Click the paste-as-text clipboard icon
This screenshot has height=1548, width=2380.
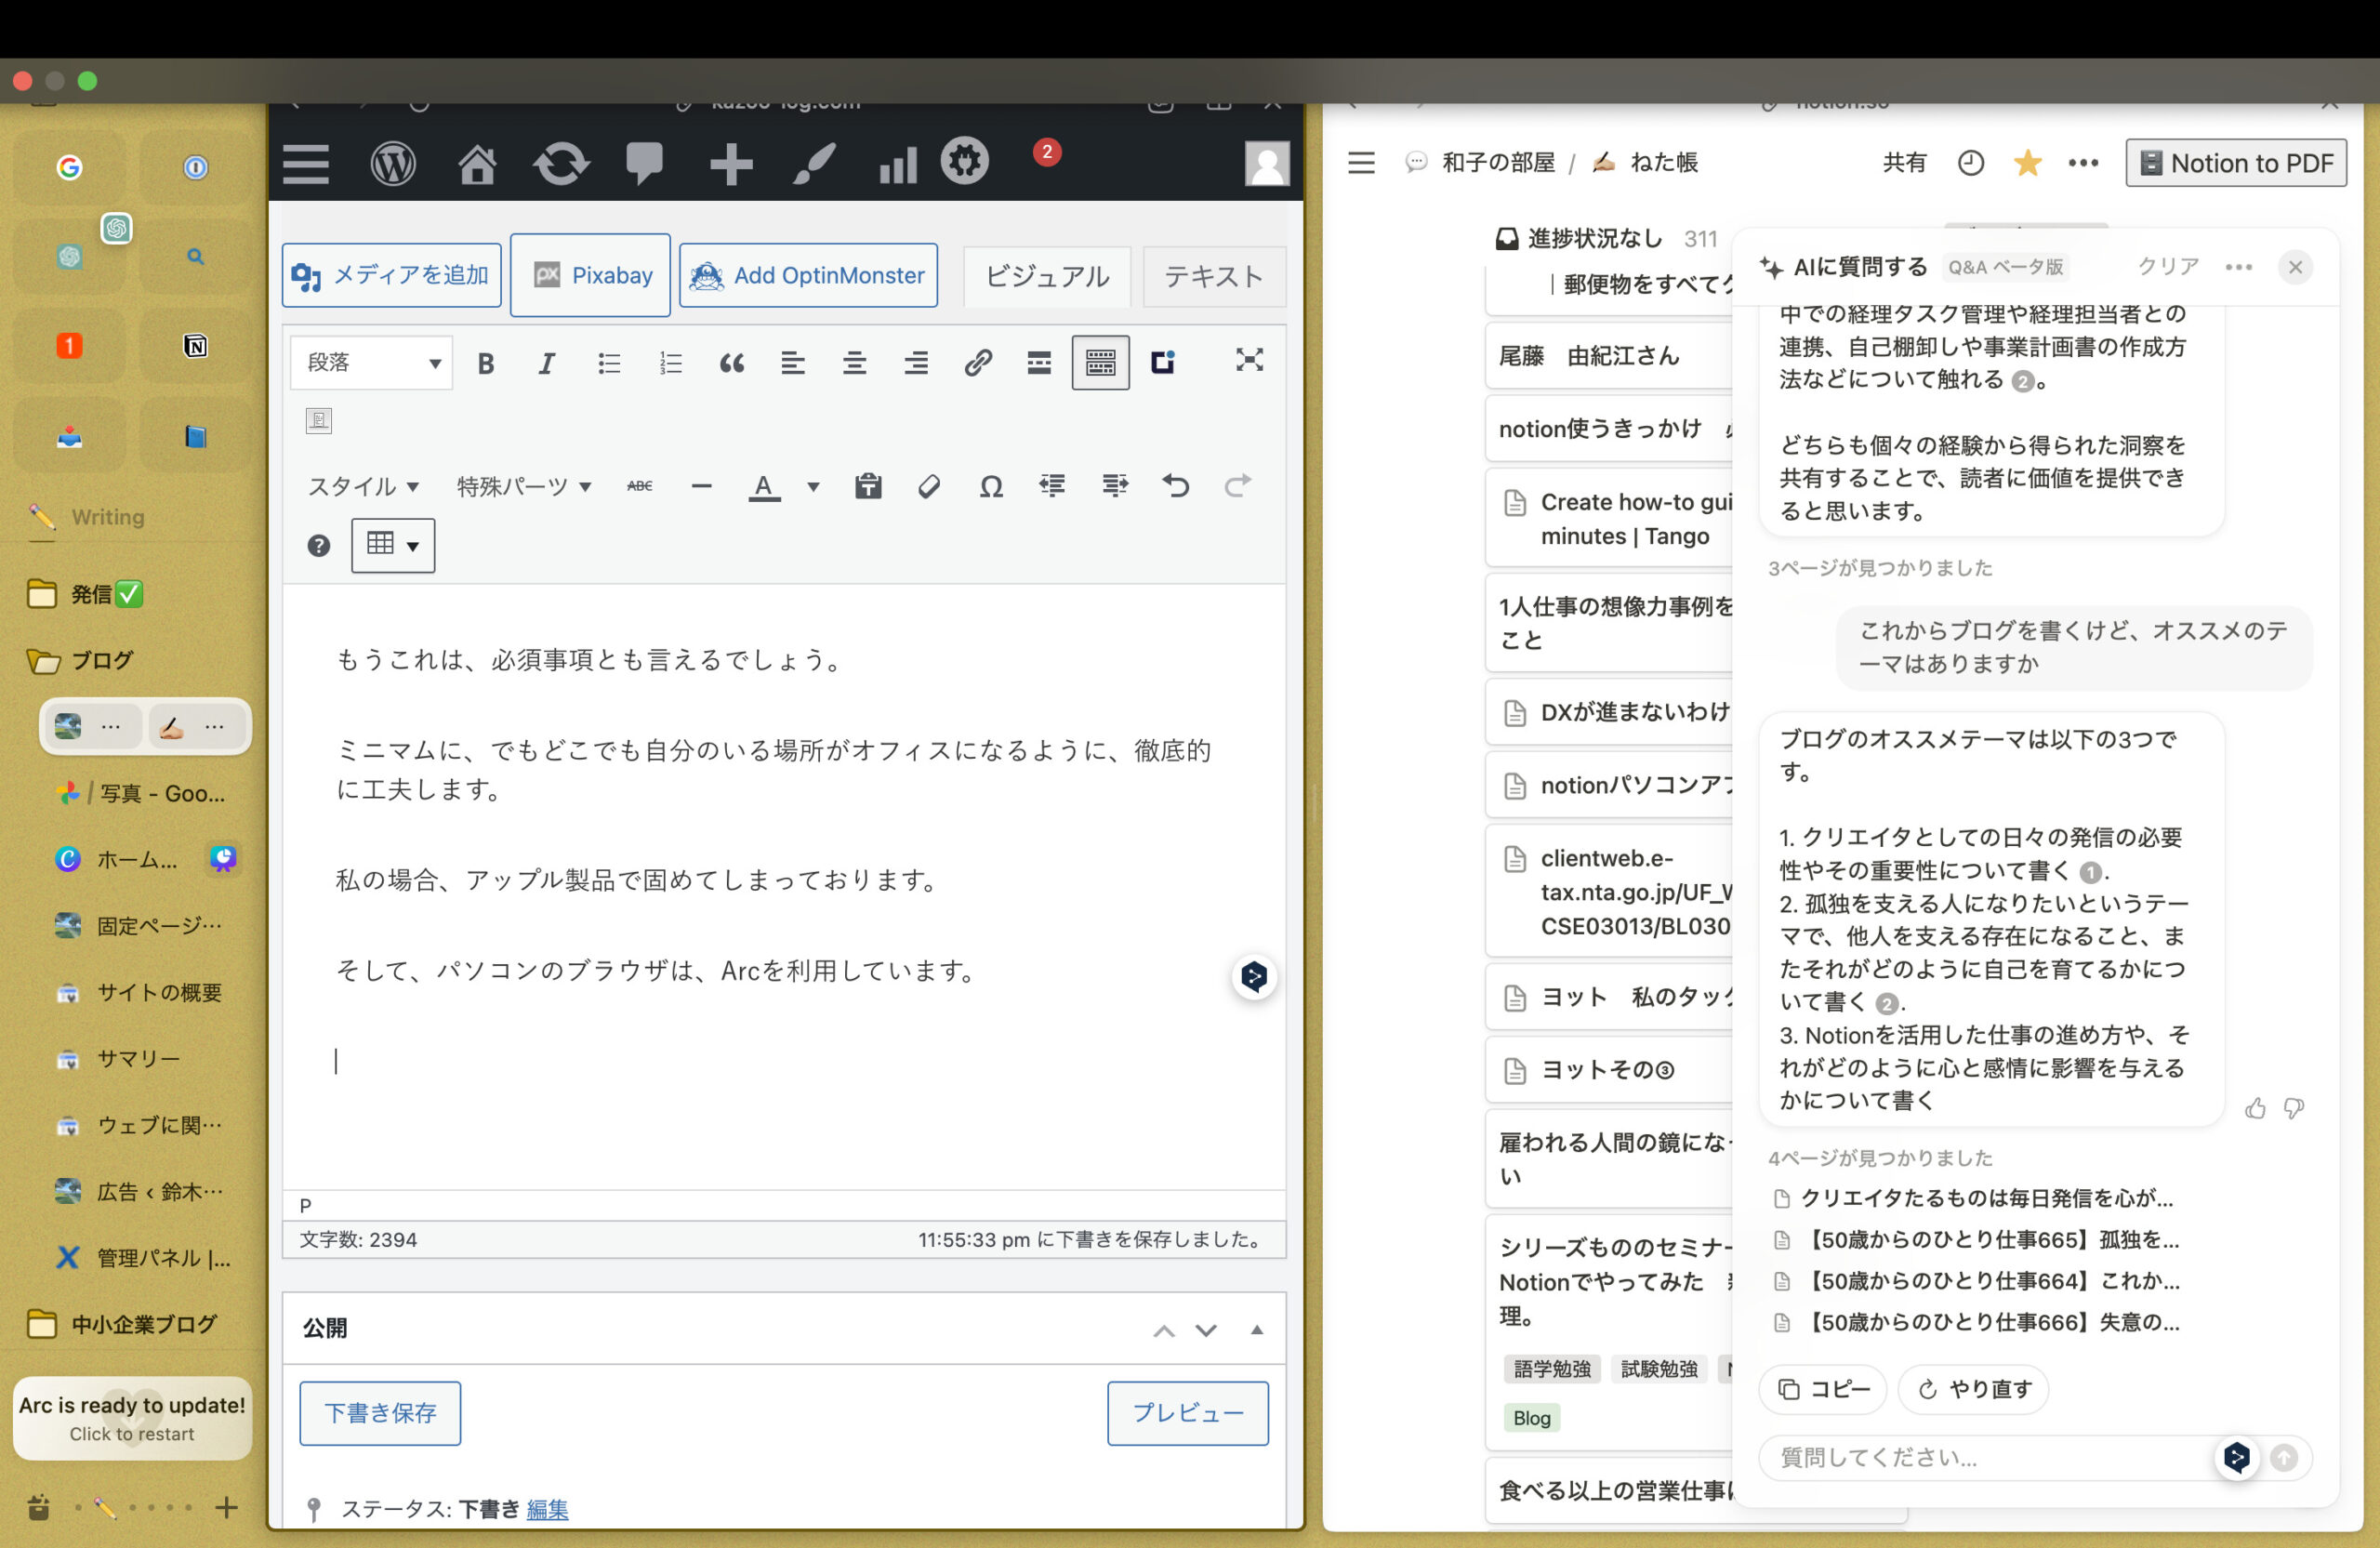tap(867, 487)
